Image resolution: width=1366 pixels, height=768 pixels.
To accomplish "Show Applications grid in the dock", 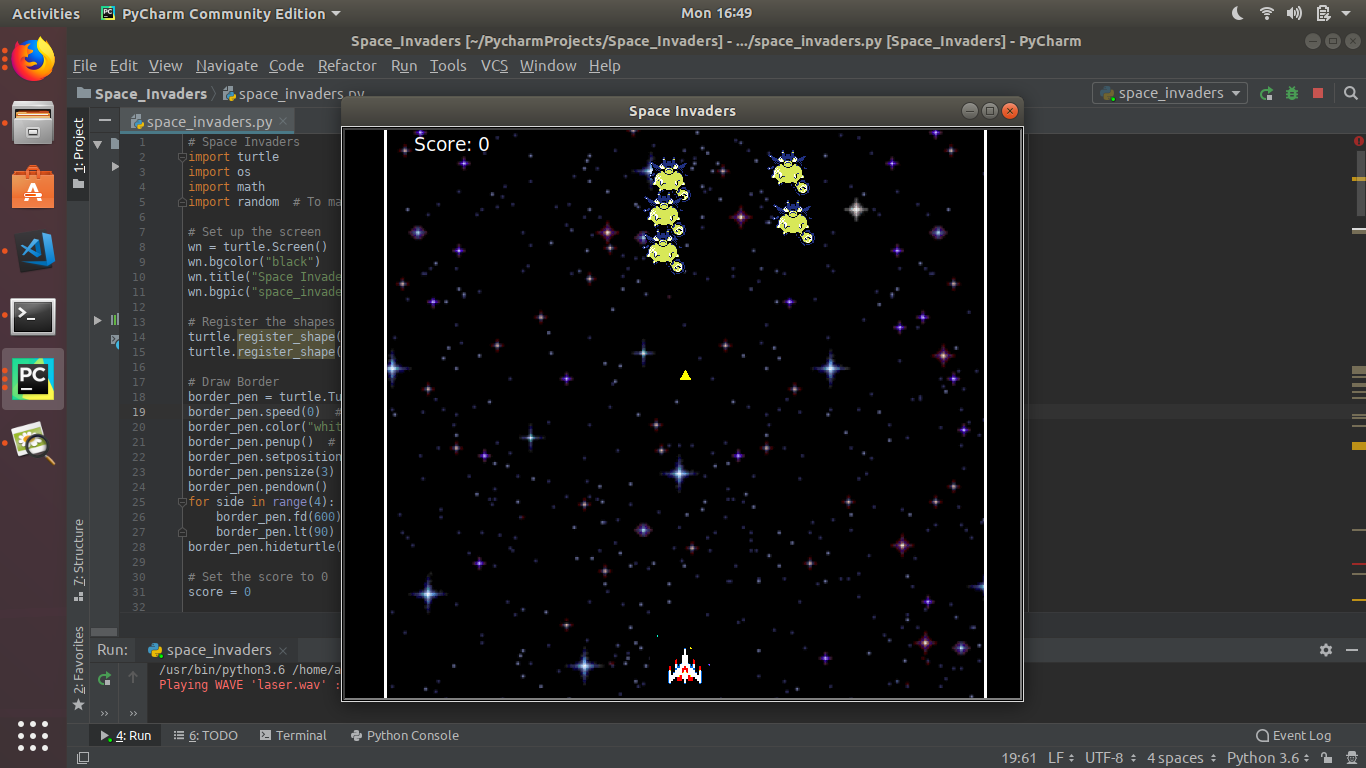I will coord(33,735).
